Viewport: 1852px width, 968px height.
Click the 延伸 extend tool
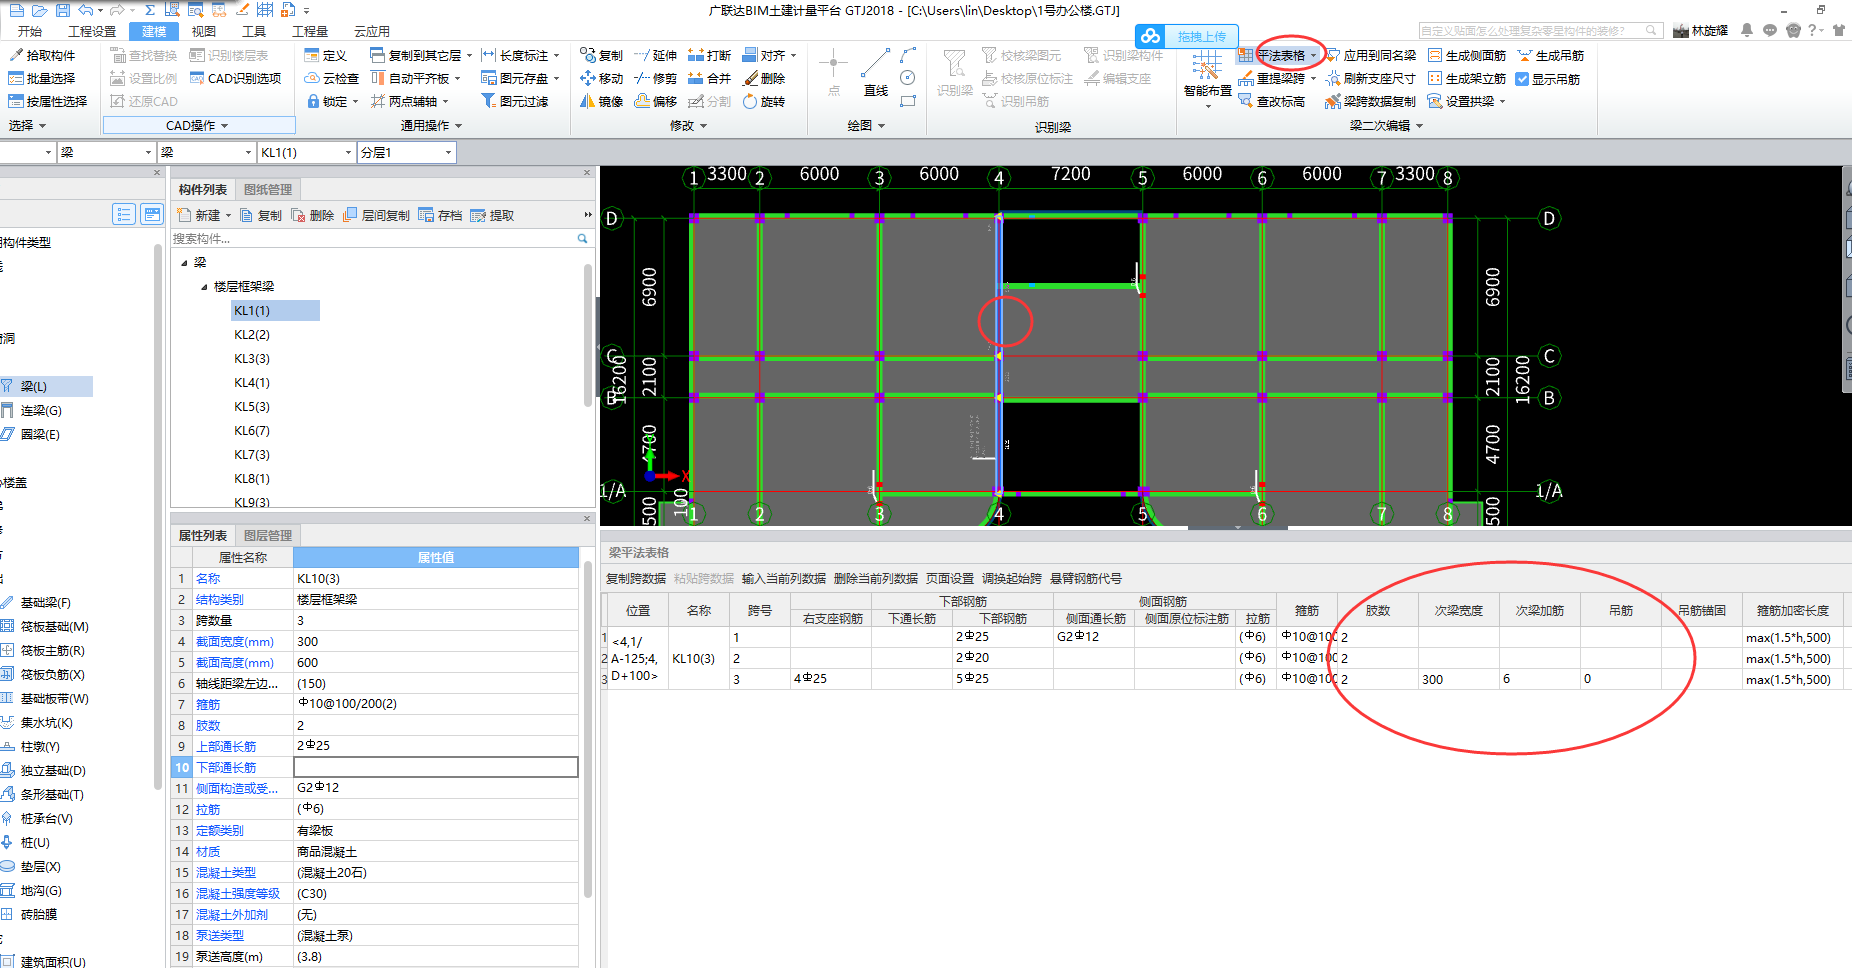[x=656, y=55]
